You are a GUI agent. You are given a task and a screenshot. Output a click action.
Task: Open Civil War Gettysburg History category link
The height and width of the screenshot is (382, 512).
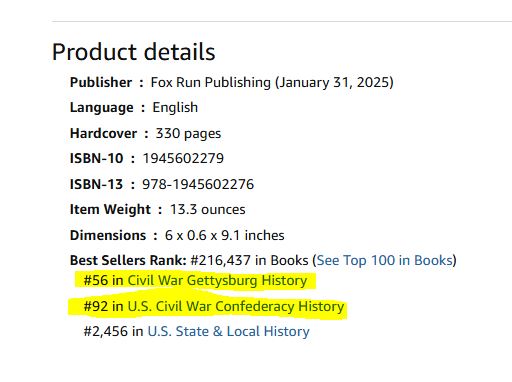coord(217,281)
